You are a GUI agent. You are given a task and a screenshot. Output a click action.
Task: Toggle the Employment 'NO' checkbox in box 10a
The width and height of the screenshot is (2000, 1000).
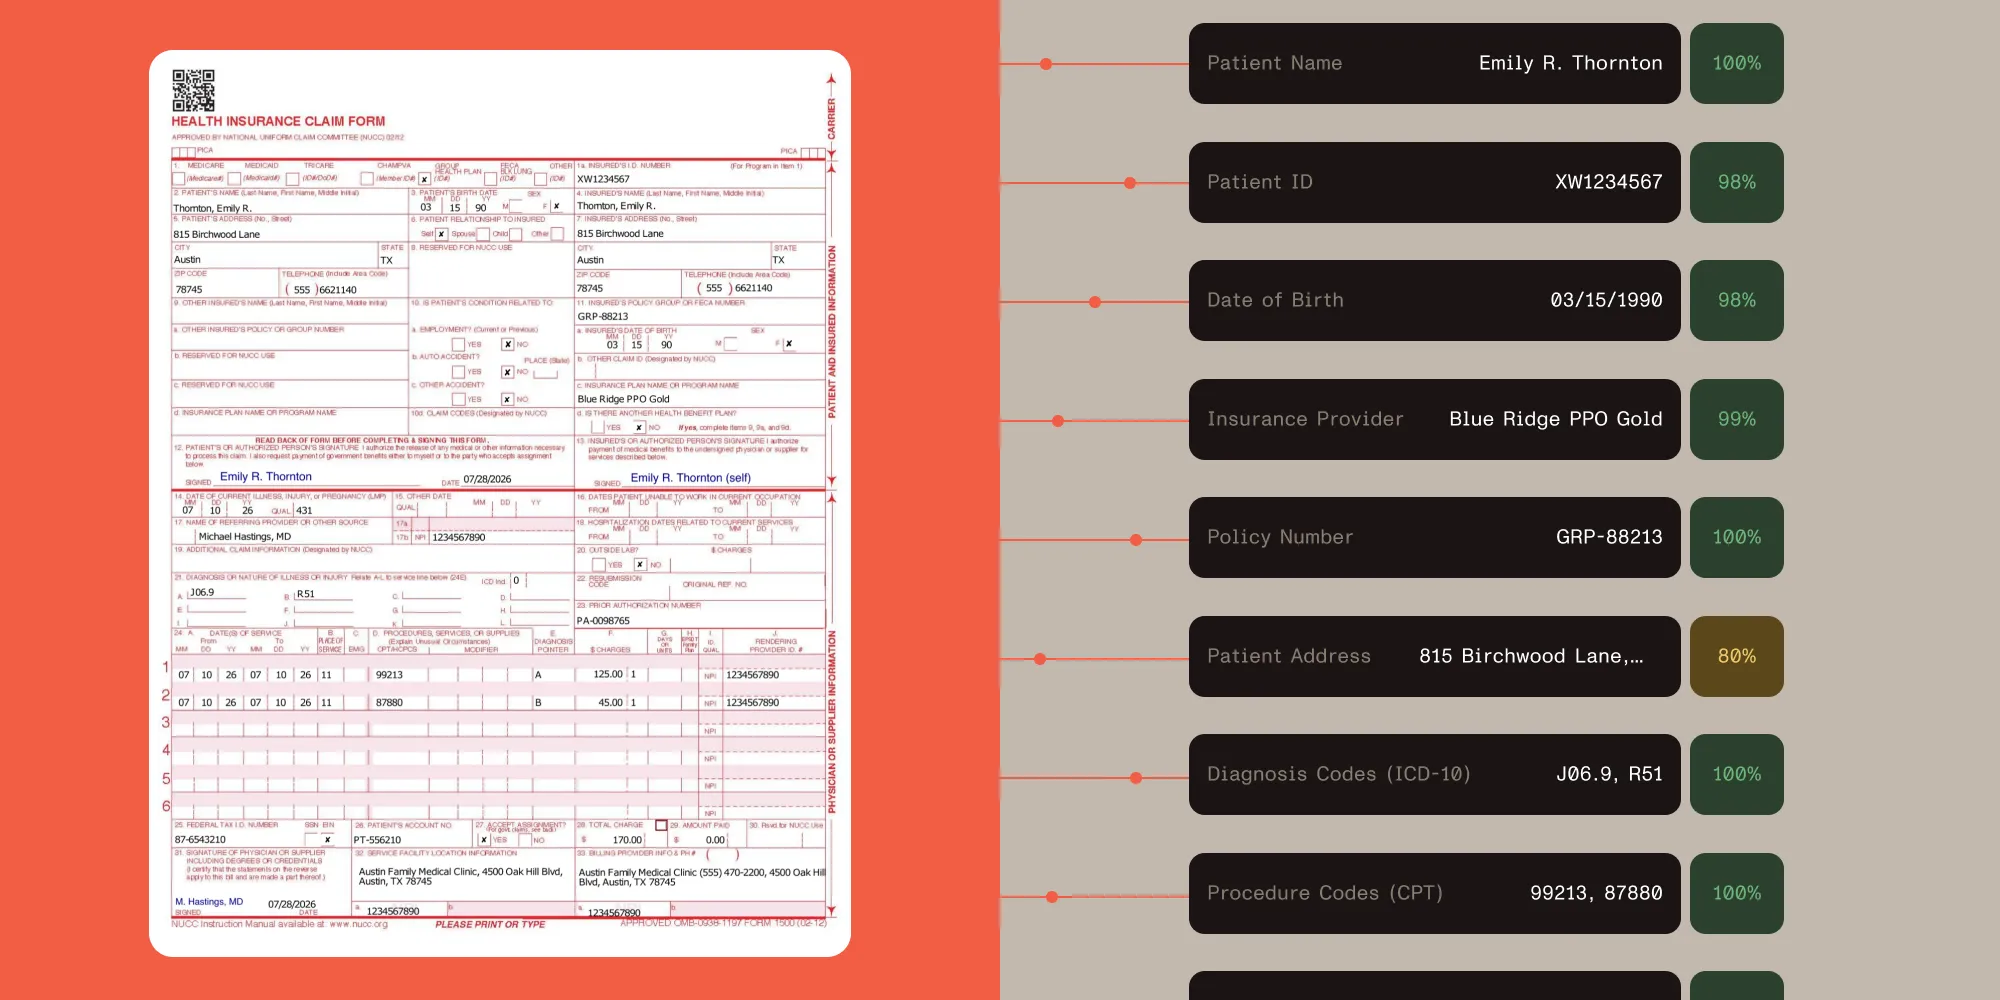(x=508, y=344)
